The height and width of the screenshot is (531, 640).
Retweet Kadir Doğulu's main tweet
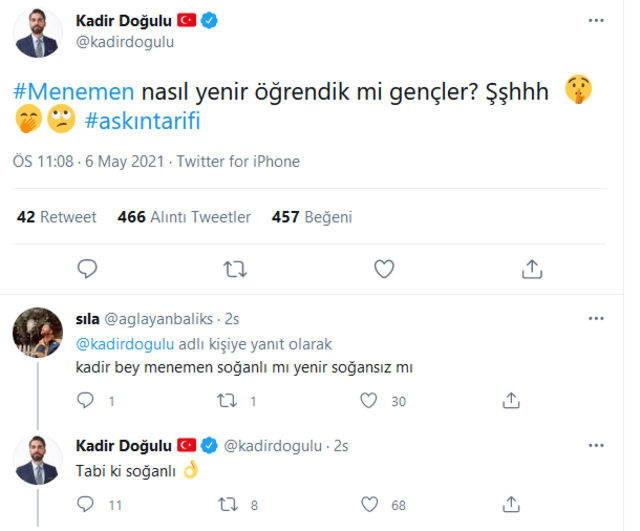pos(236,268)
